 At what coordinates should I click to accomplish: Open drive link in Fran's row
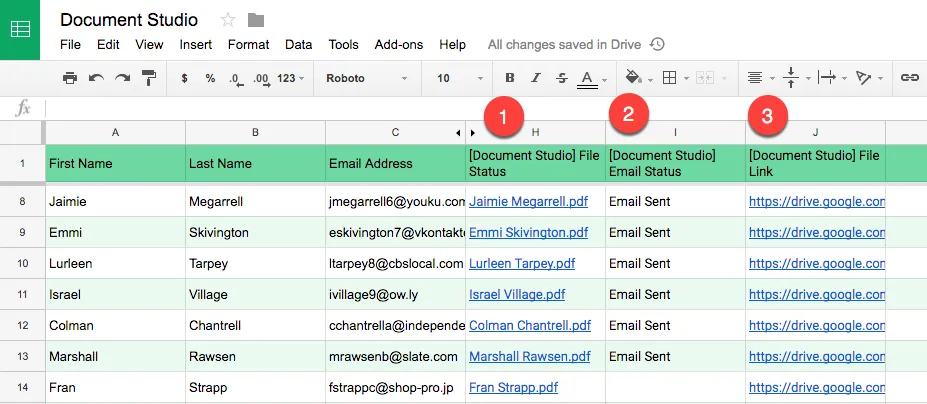tap(817, 387)
